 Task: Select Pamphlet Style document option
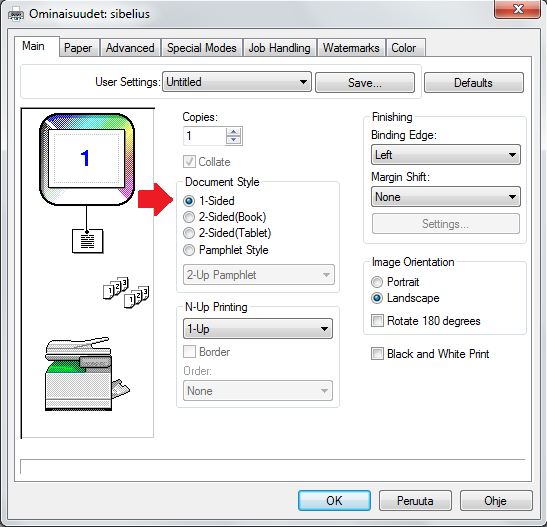click(189, 250)
